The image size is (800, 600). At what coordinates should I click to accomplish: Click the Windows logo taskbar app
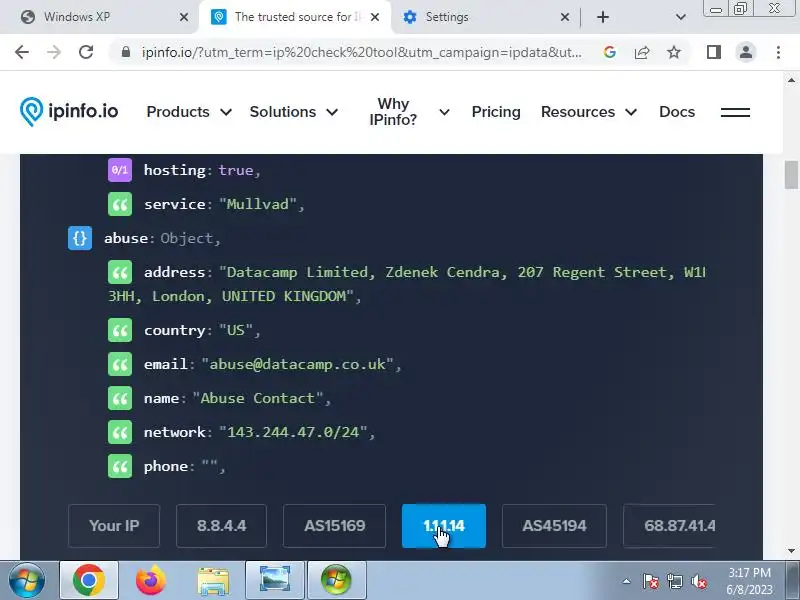point(336,581)
